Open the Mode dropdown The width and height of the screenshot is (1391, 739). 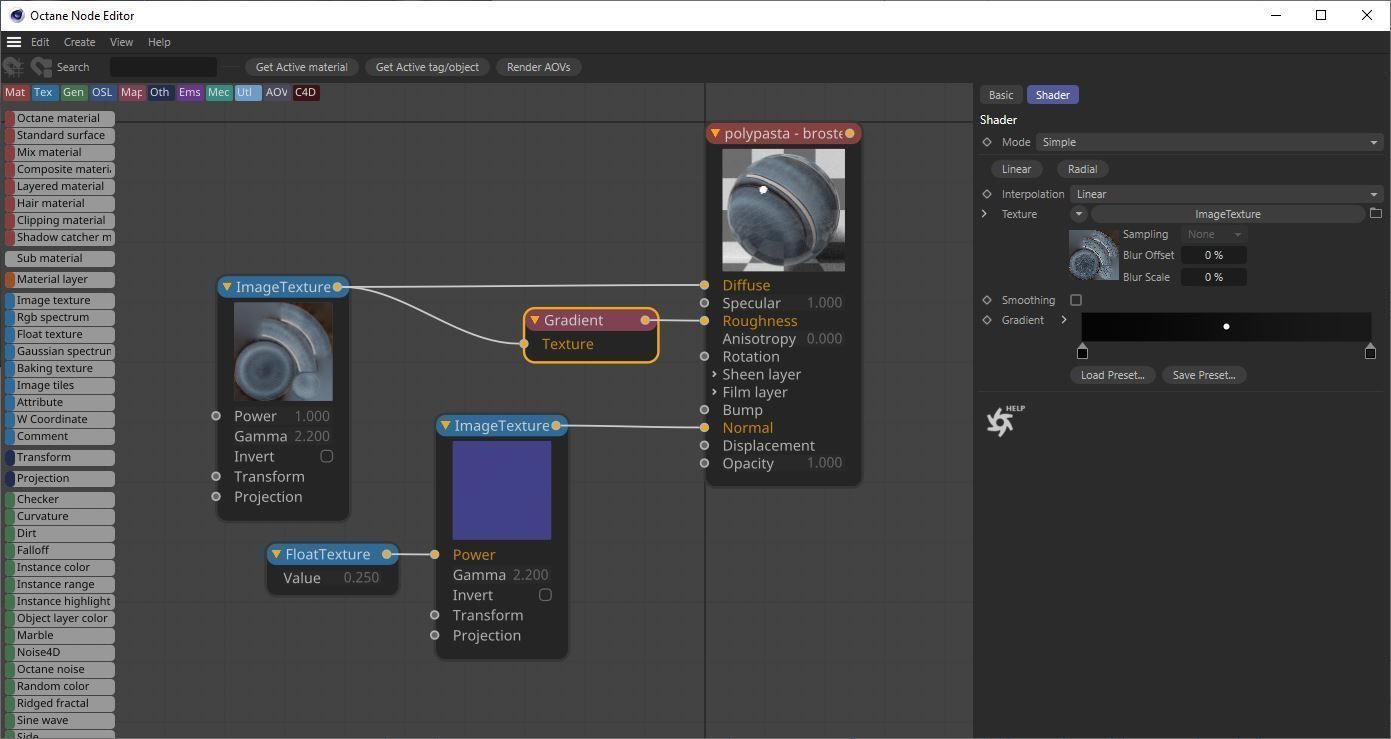pos(1209,142)
